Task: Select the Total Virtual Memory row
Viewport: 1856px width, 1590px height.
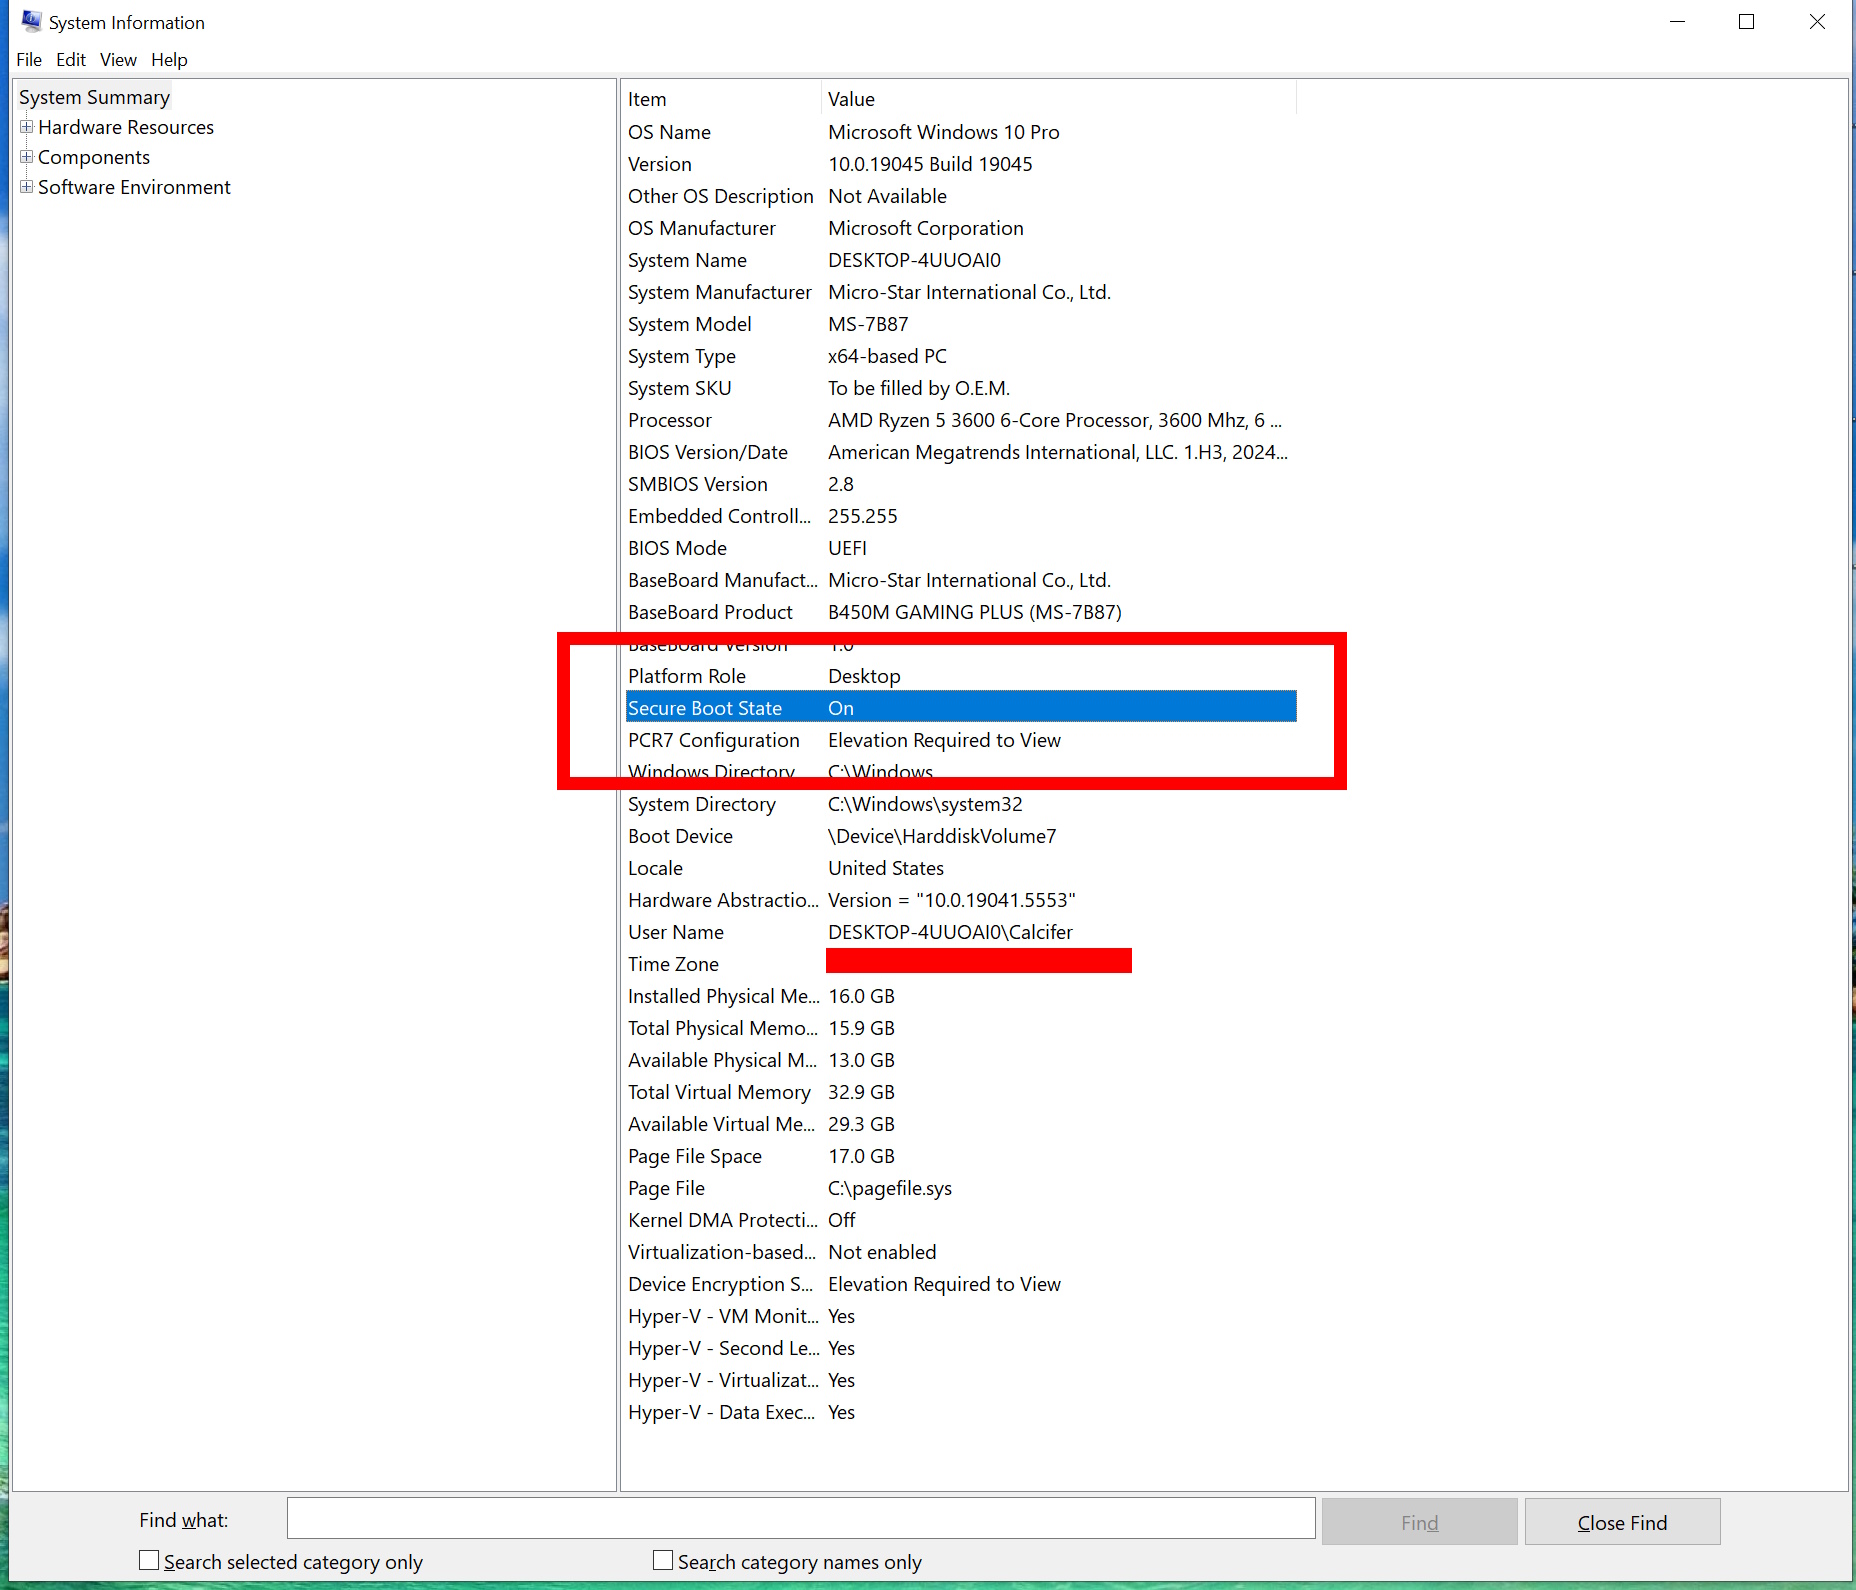Action: (x=961, y=1092)
